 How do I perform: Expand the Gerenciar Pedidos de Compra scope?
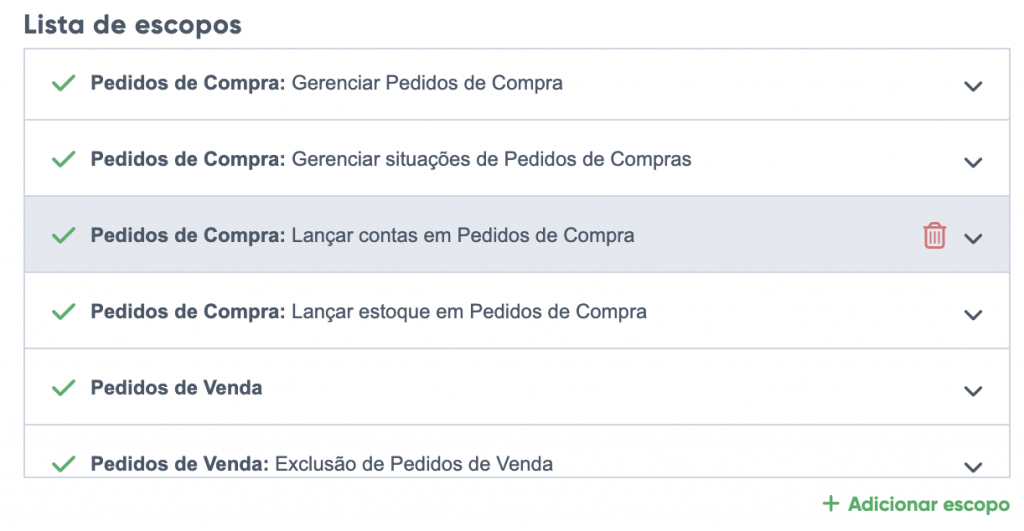973,86
